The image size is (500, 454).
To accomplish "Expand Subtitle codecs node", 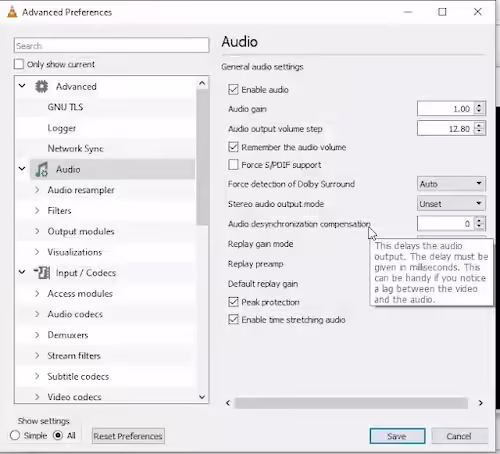I will (x=37, y=376).
